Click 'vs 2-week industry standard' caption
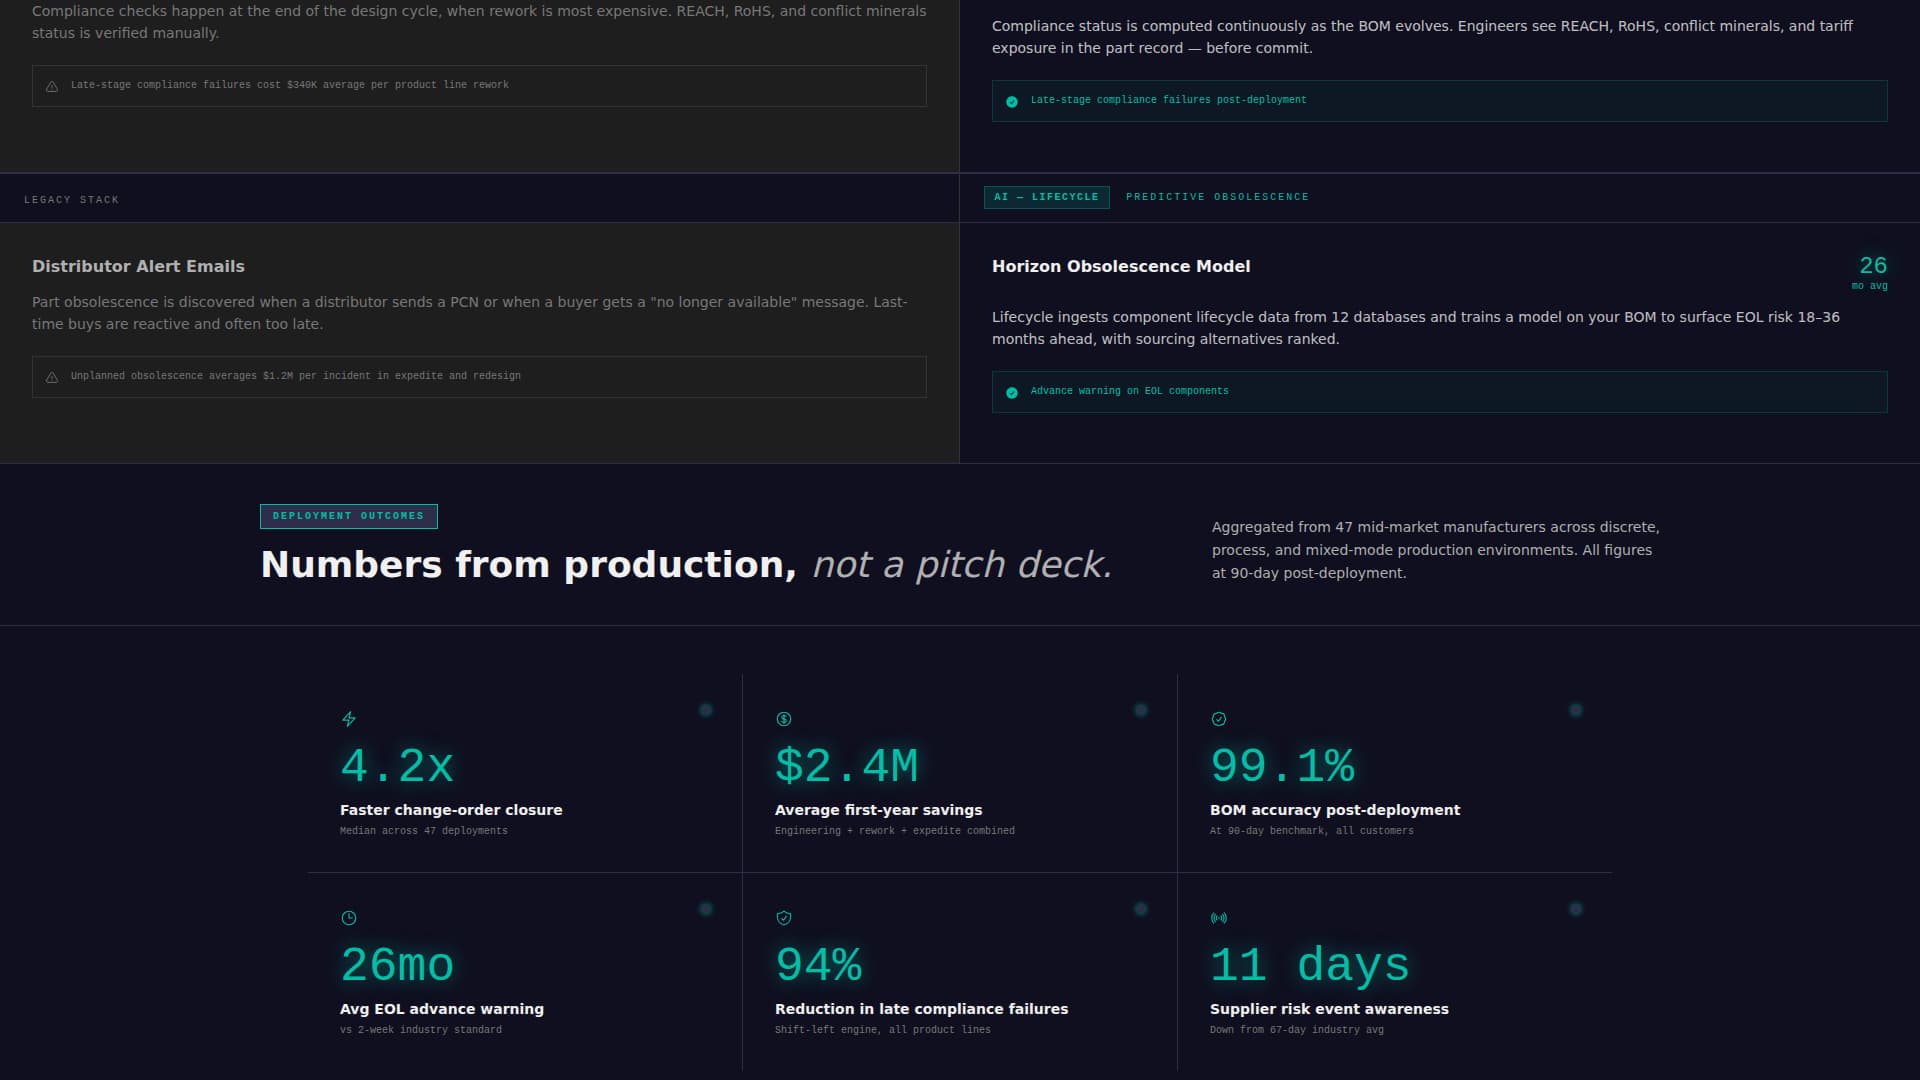The width and height of the screenshot is (1920, 1080). (421, 1030)
